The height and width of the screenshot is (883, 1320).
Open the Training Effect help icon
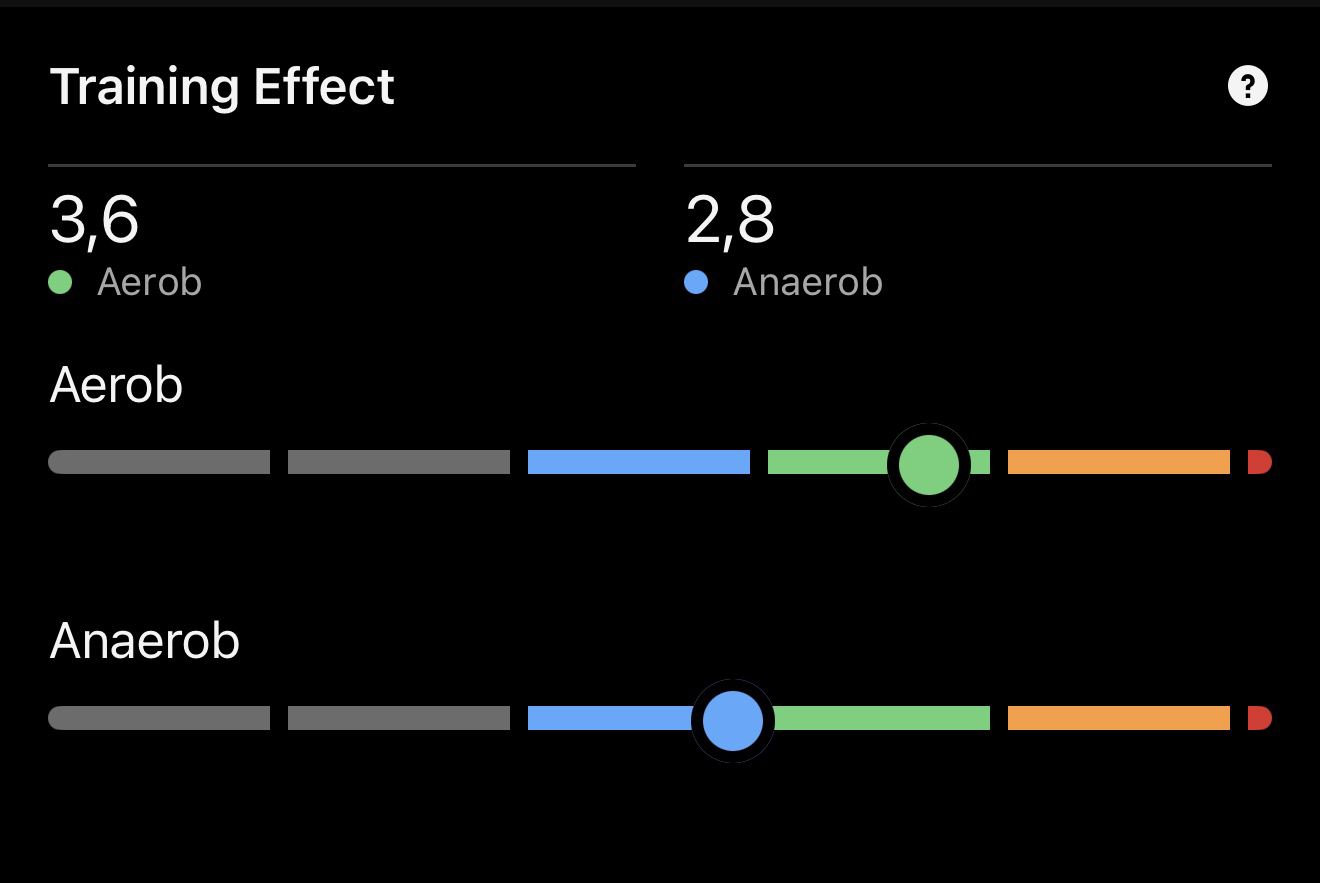pyautogui.click(x=1247, y=86)
